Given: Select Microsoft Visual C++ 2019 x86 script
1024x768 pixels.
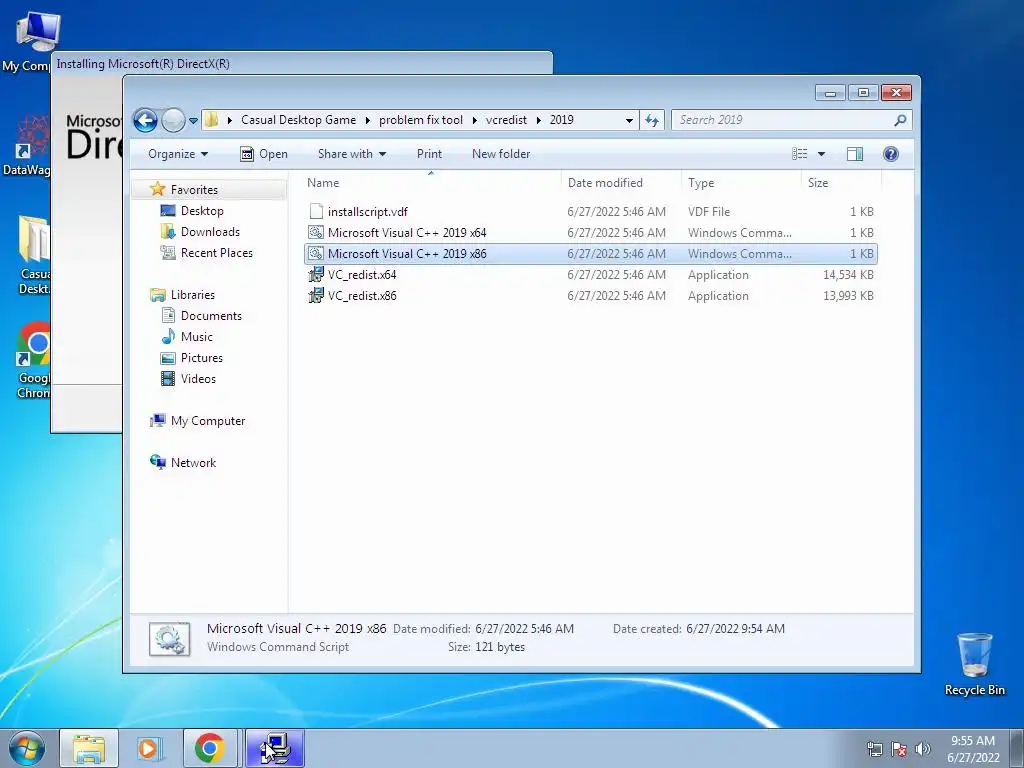Looking at the screenshot, I should point(590,253).
